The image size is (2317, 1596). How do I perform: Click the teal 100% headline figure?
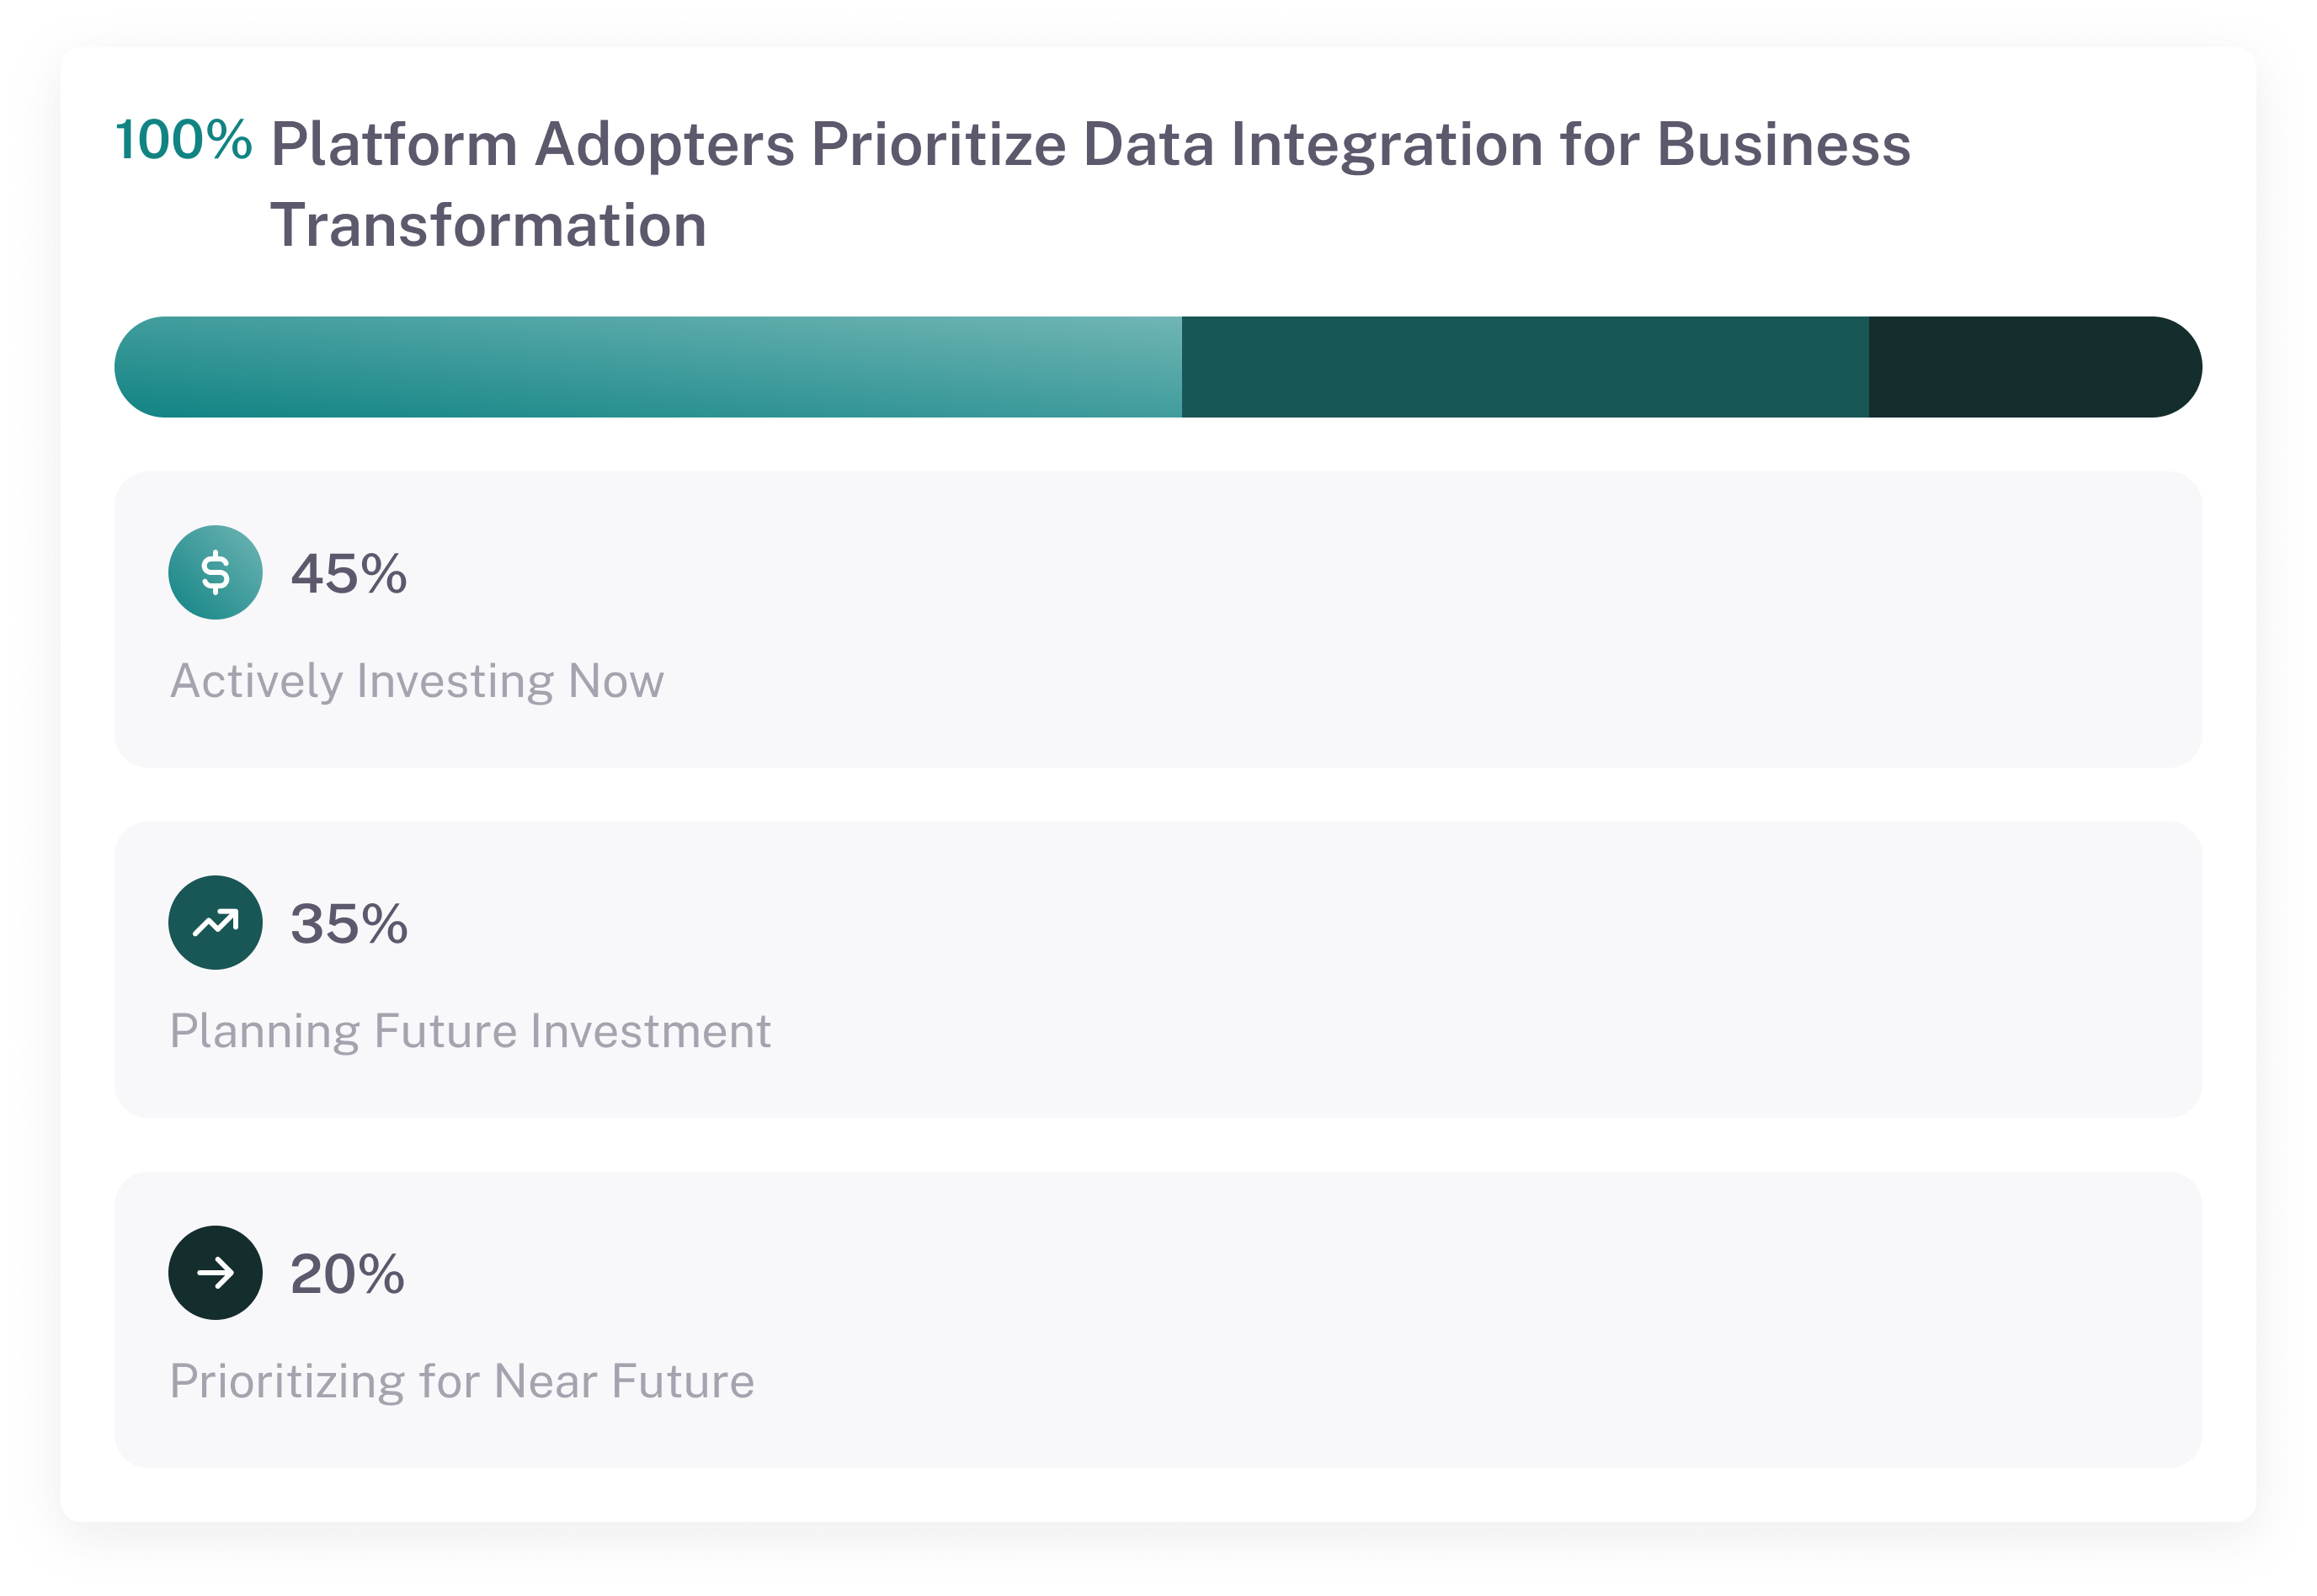pyautogui.click(x=183, y=140)
